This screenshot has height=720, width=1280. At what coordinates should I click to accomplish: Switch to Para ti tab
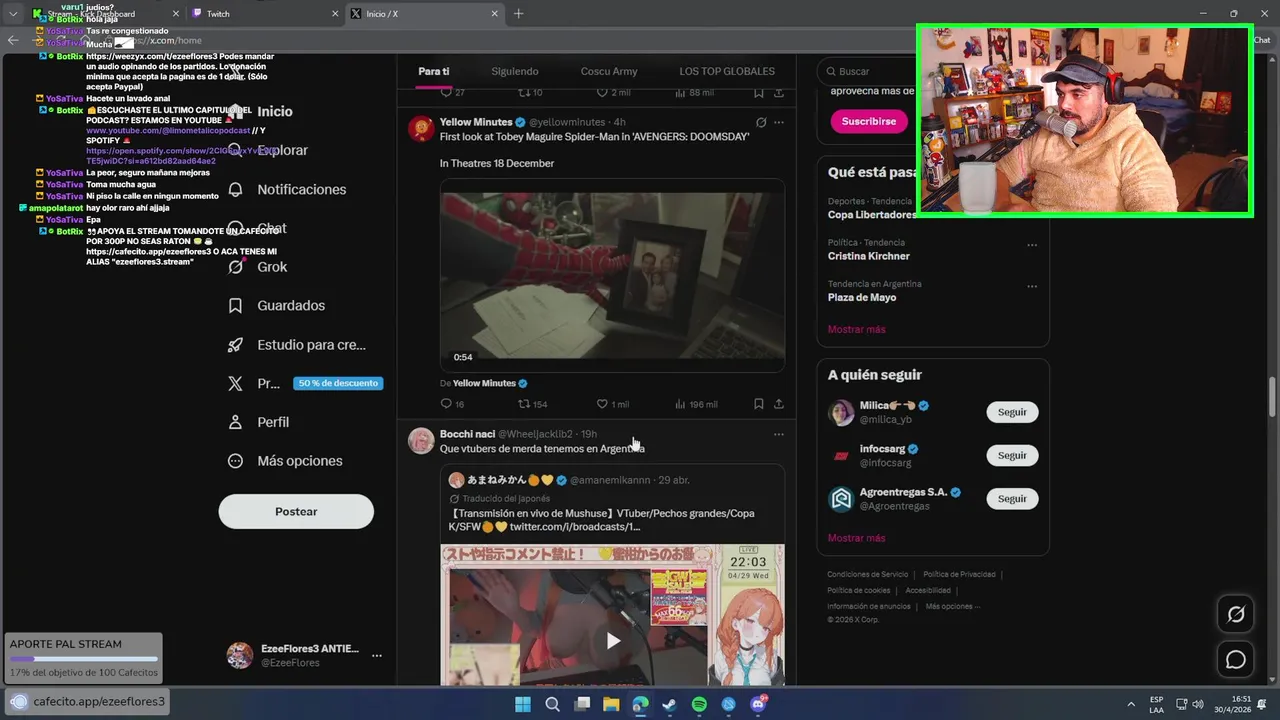pos(433,71)
